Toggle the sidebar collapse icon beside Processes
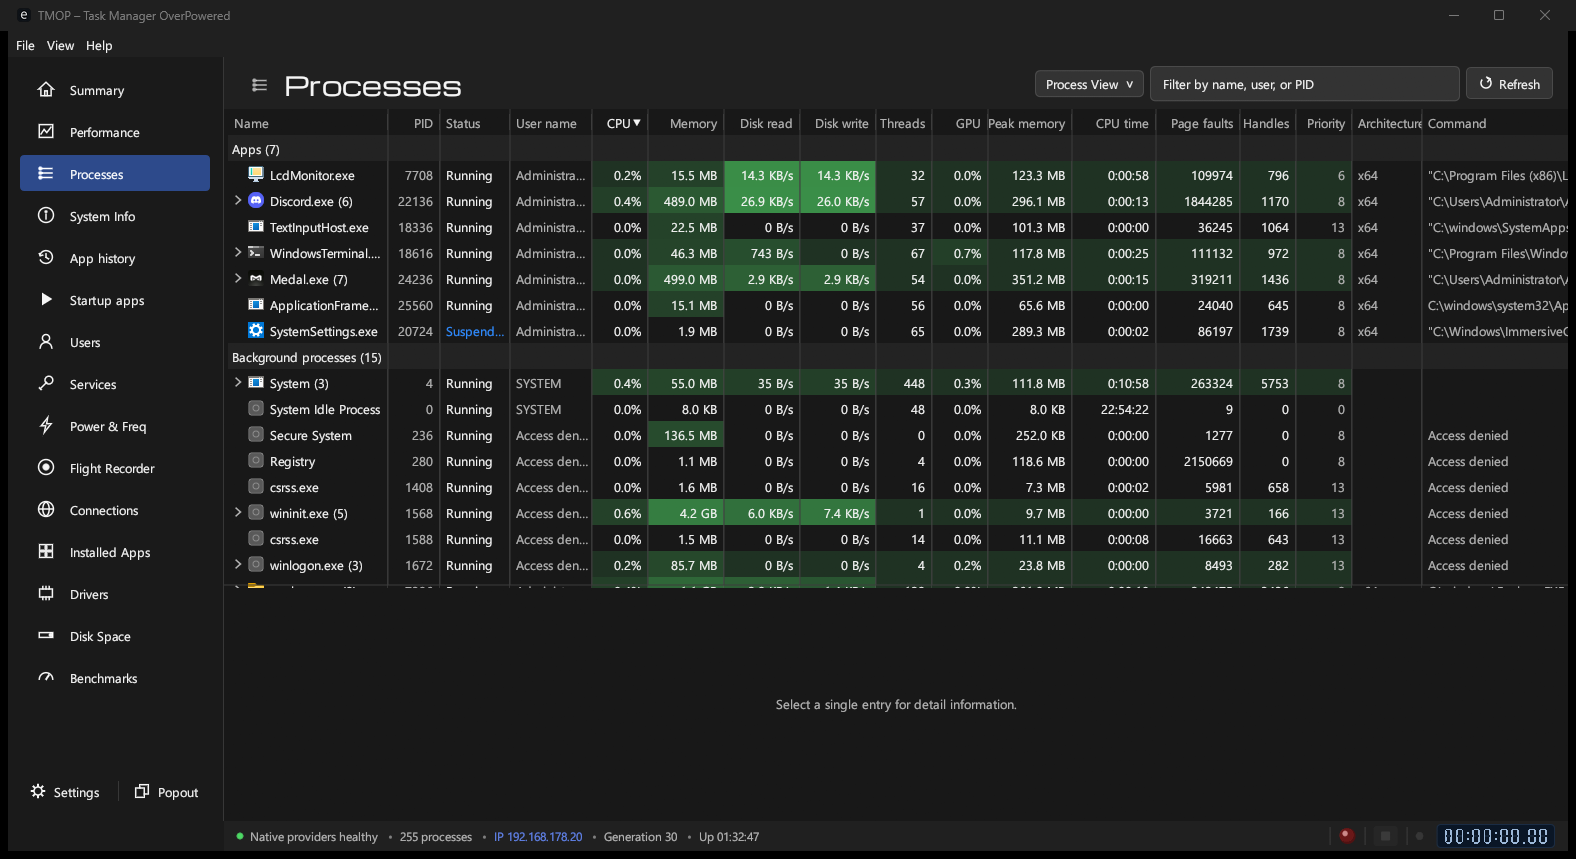The height and width of the screenshot is (859, 1576). pyautogui.click(x=259, y=86)
